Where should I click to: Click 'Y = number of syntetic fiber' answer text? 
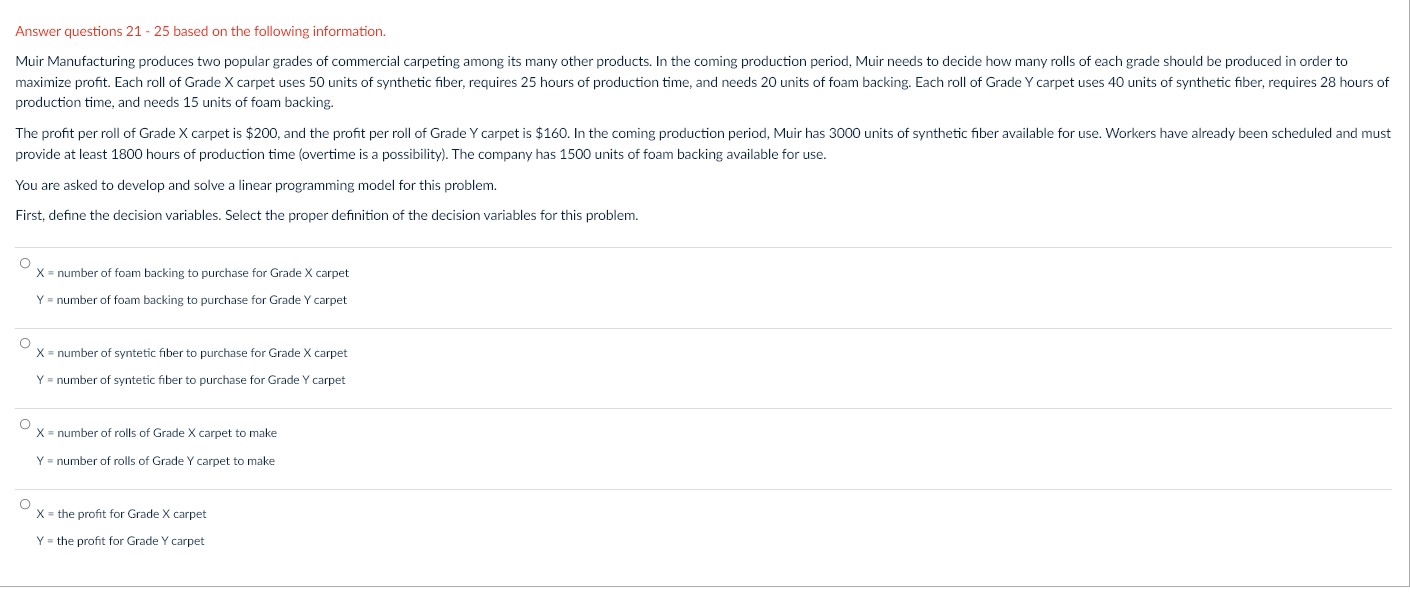click(x=190, y=380)
